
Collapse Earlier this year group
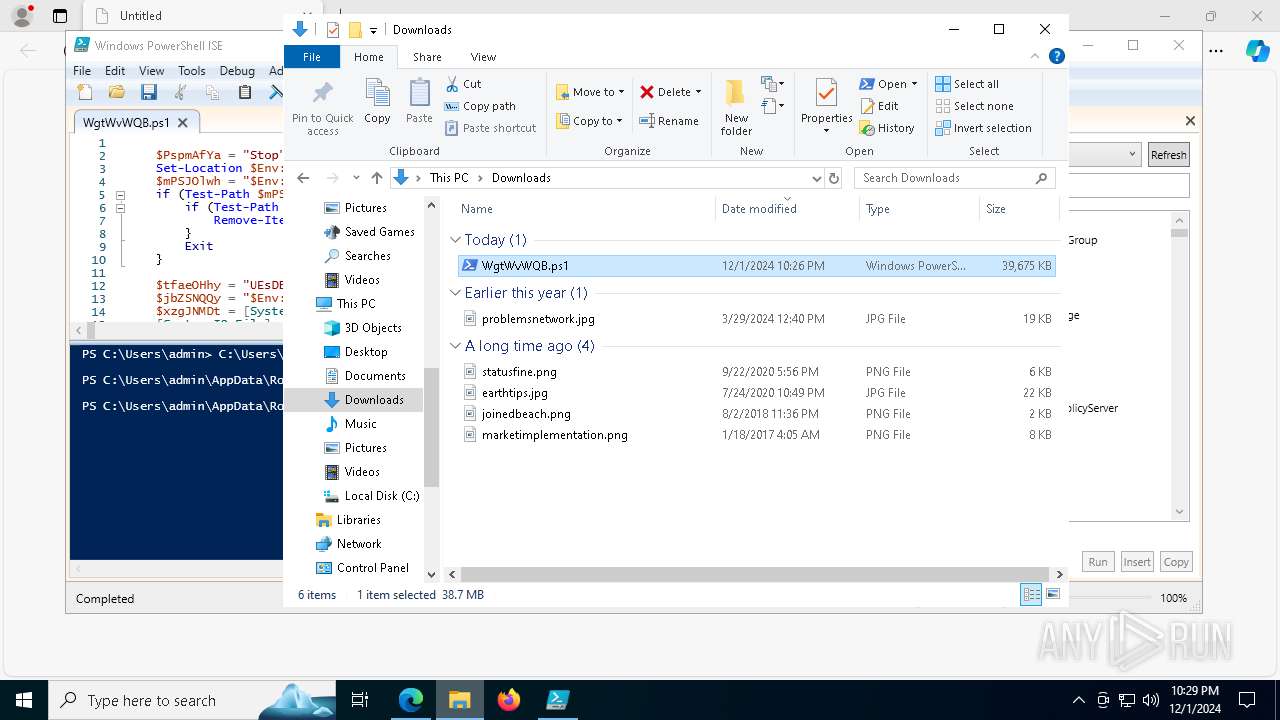click(x=455, y=293)
